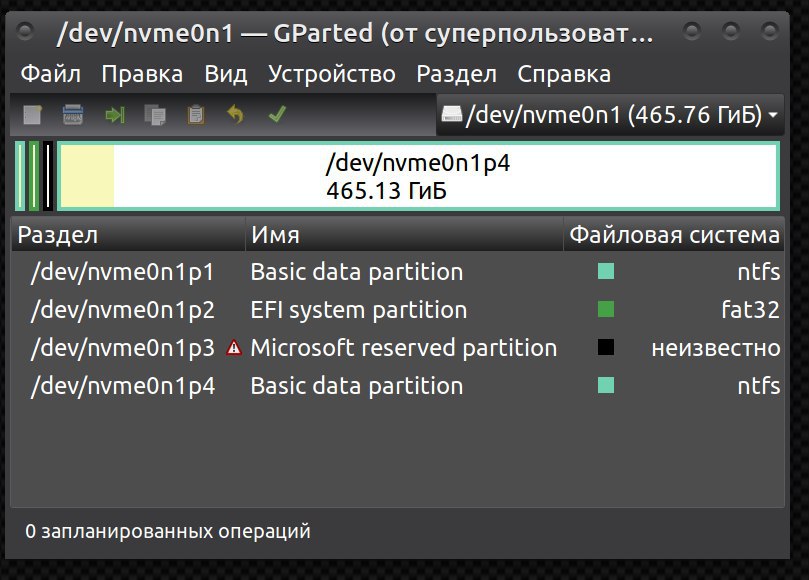809x580 pixels.
Task: Click the Delete partition toolbar icon
Action: click(x=73, y=115)
